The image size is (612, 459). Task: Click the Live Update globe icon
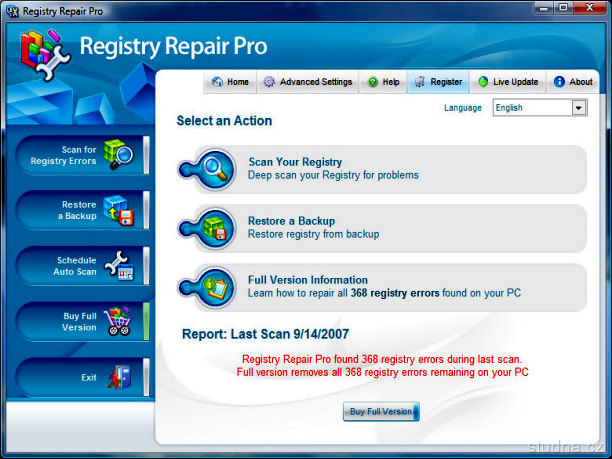pos(483,82)
